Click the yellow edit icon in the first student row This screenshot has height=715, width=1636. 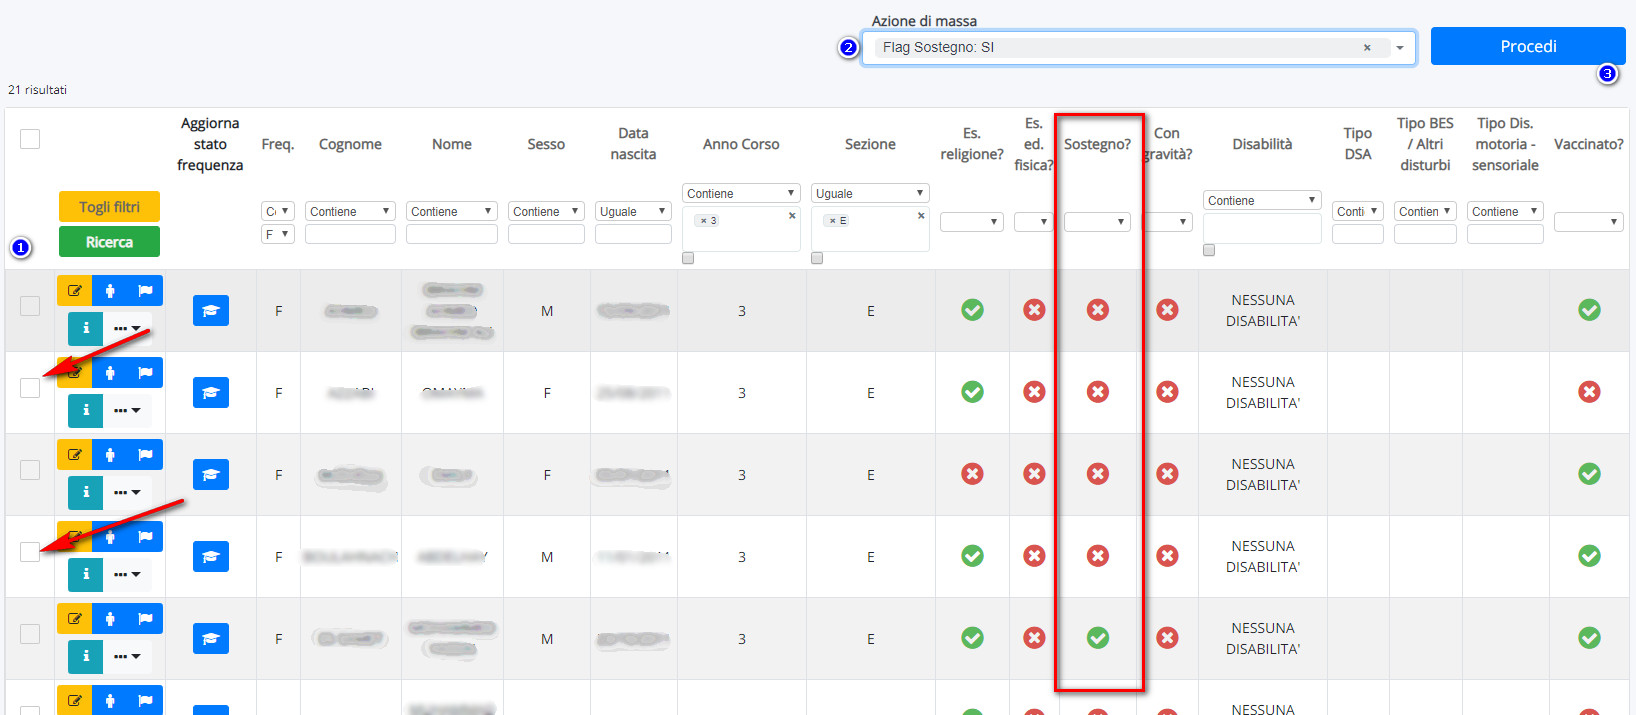tap(75, 291)
